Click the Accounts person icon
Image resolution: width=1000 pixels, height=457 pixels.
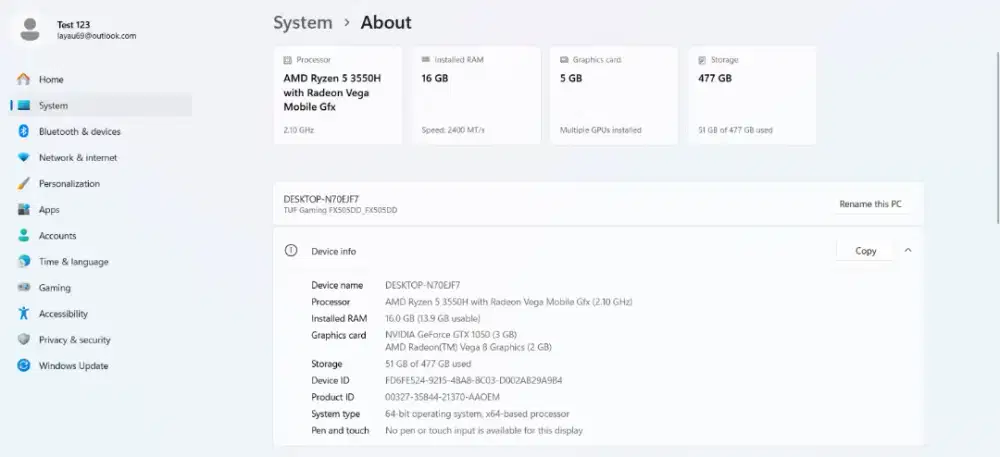coord(24,236)
